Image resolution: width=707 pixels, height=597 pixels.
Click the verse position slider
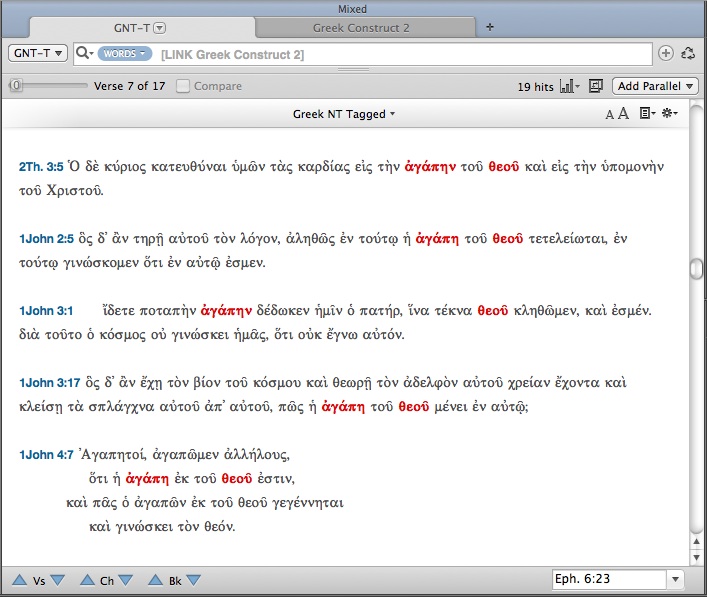pos(47,87)
